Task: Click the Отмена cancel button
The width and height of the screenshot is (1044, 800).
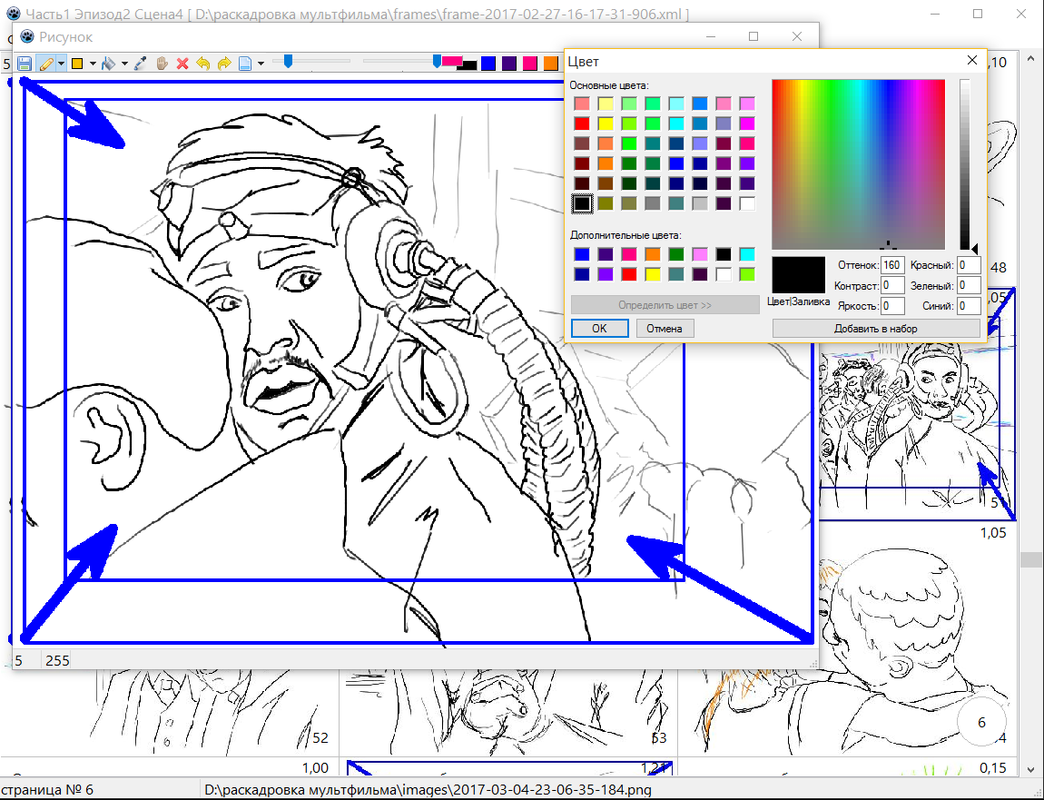Action: tap(664, 328)
